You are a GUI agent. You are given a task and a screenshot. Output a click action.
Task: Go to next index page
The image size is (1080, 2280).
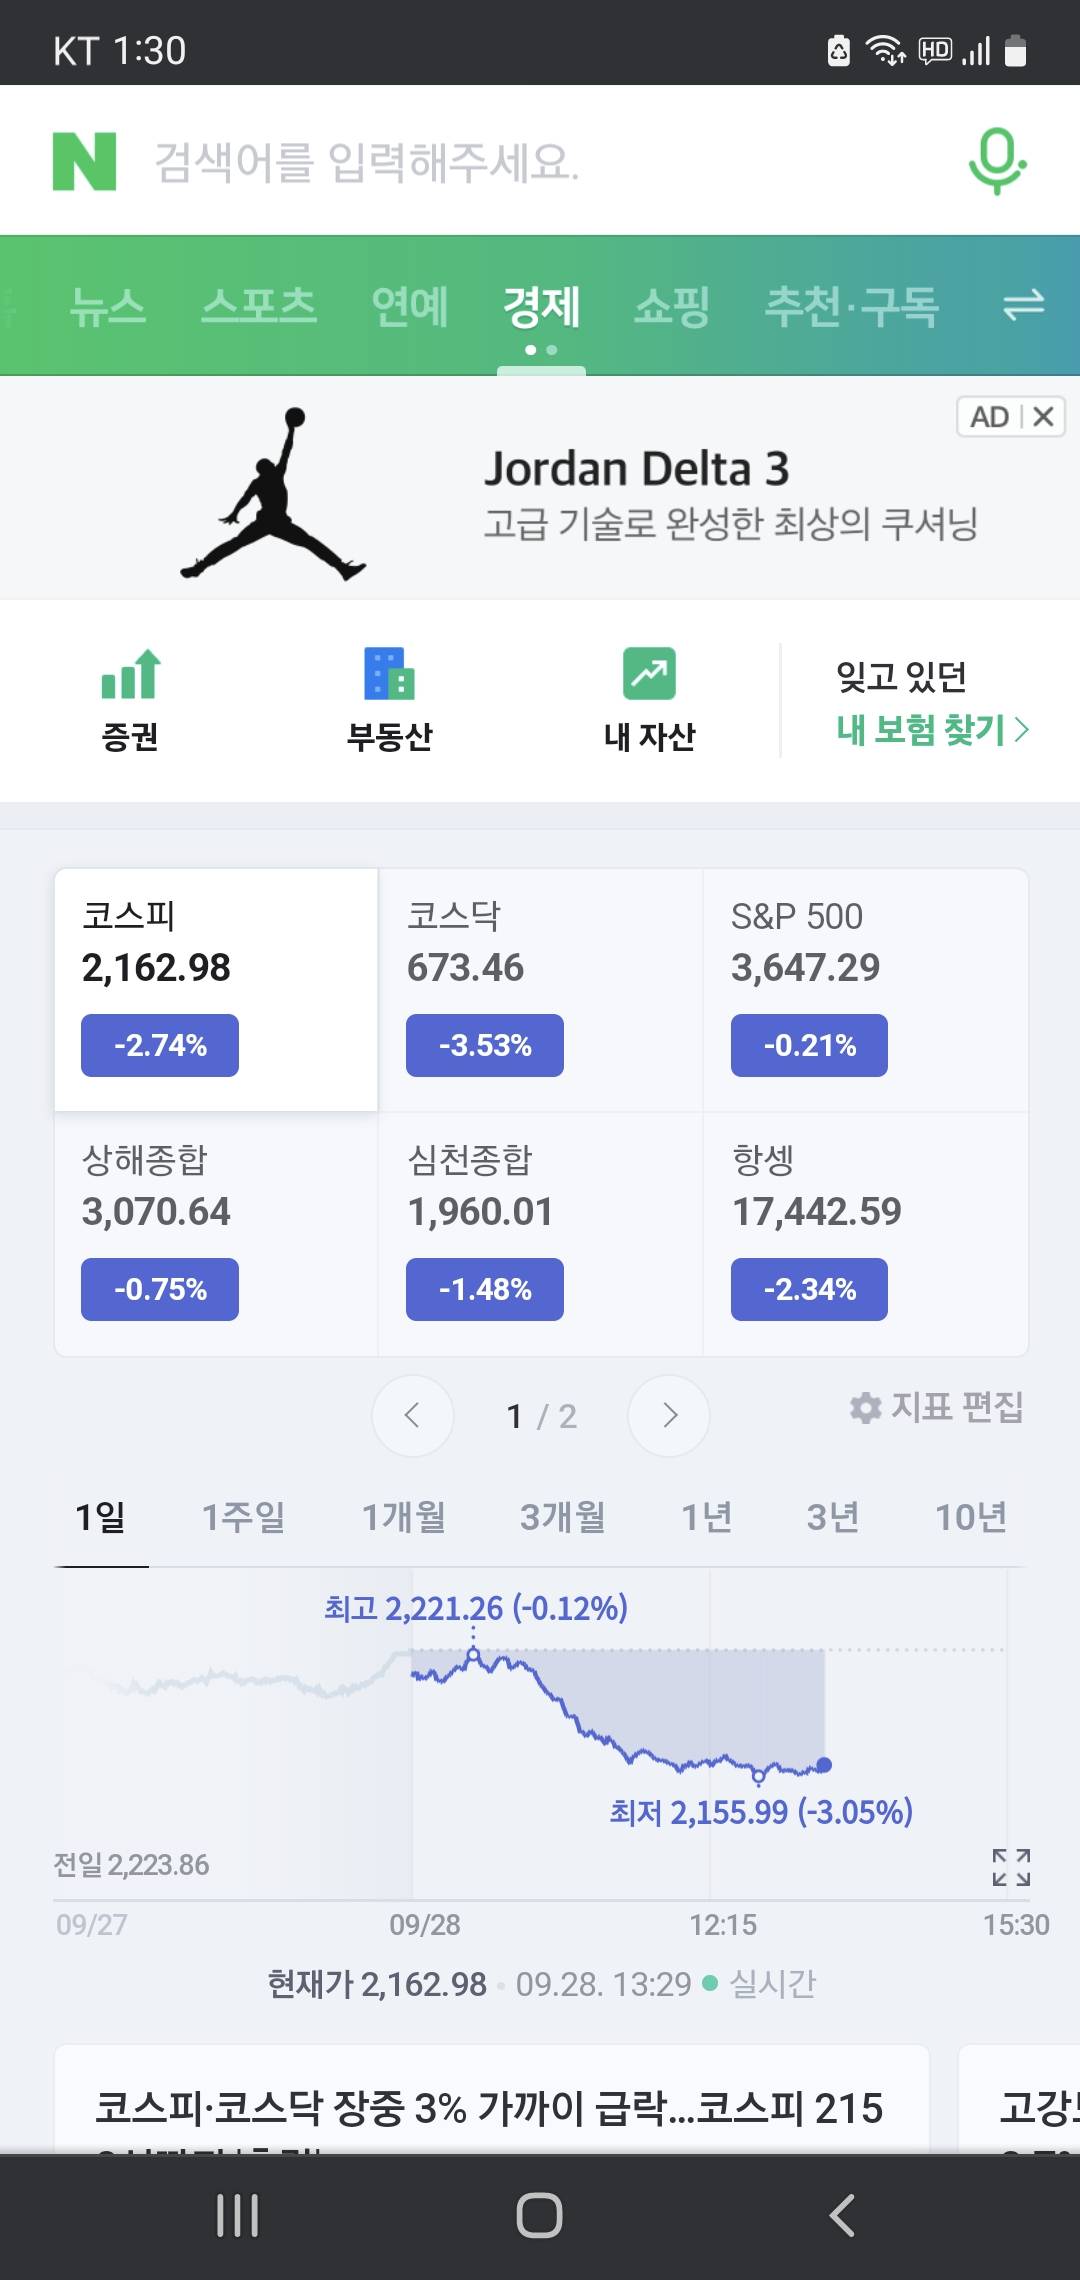pos(669,1415)
